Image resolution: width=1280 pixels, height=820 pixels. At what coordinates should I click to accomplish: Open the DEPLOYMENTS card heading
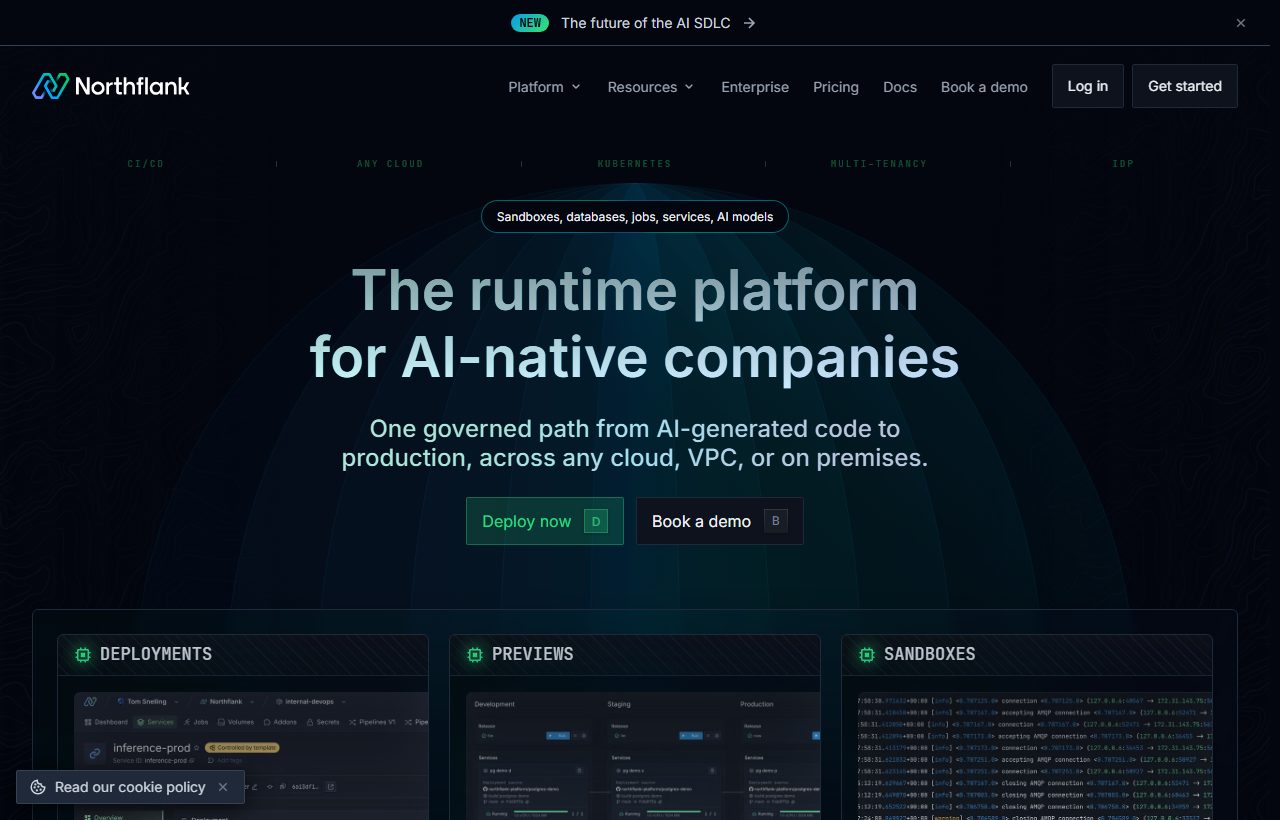(x=156, y=654)
